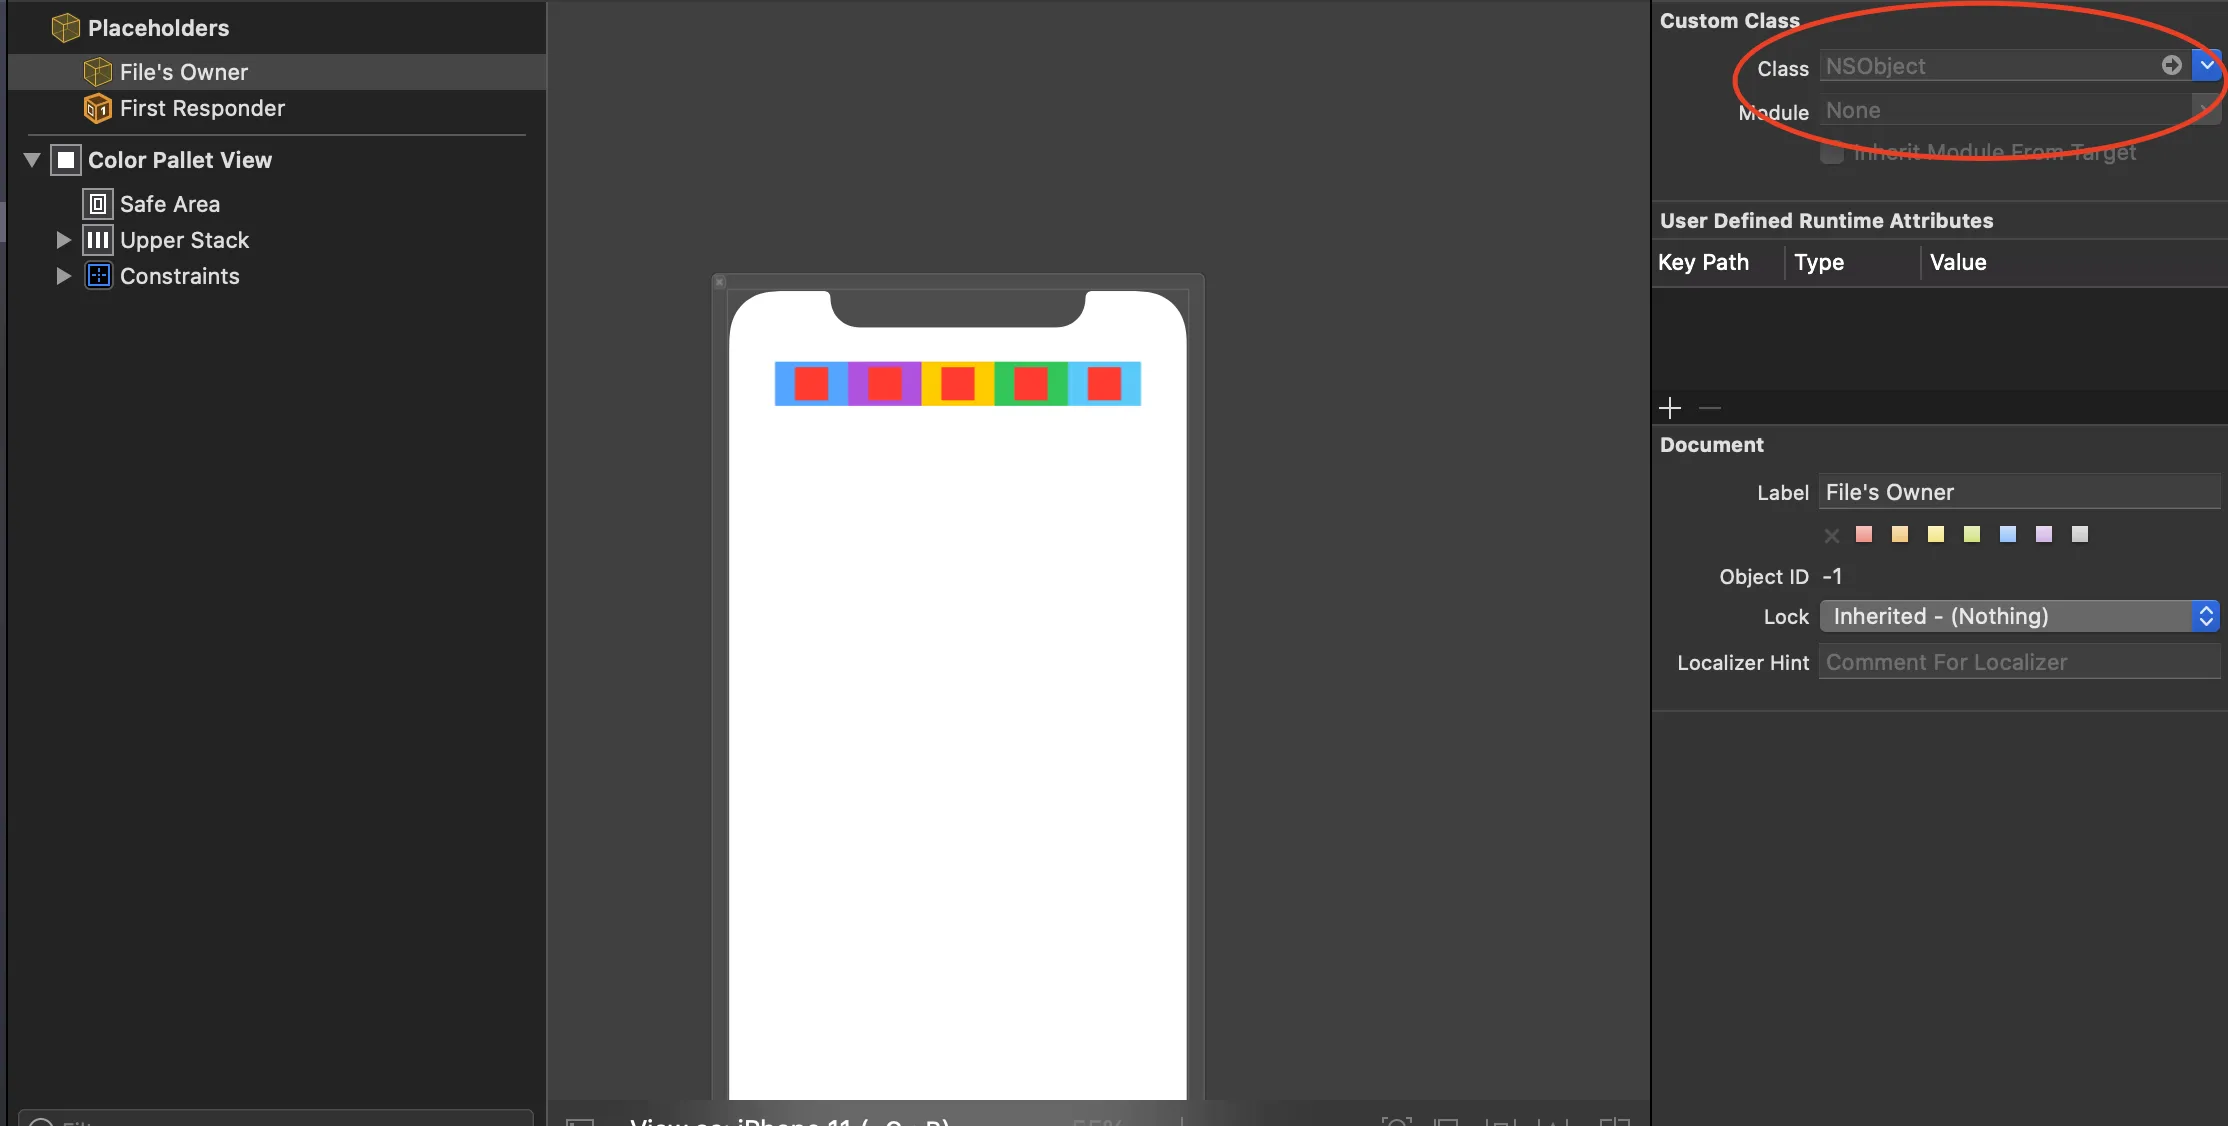Click the Safe Area icon in outline
2228x1126 pixels.
tap(97, 204)
